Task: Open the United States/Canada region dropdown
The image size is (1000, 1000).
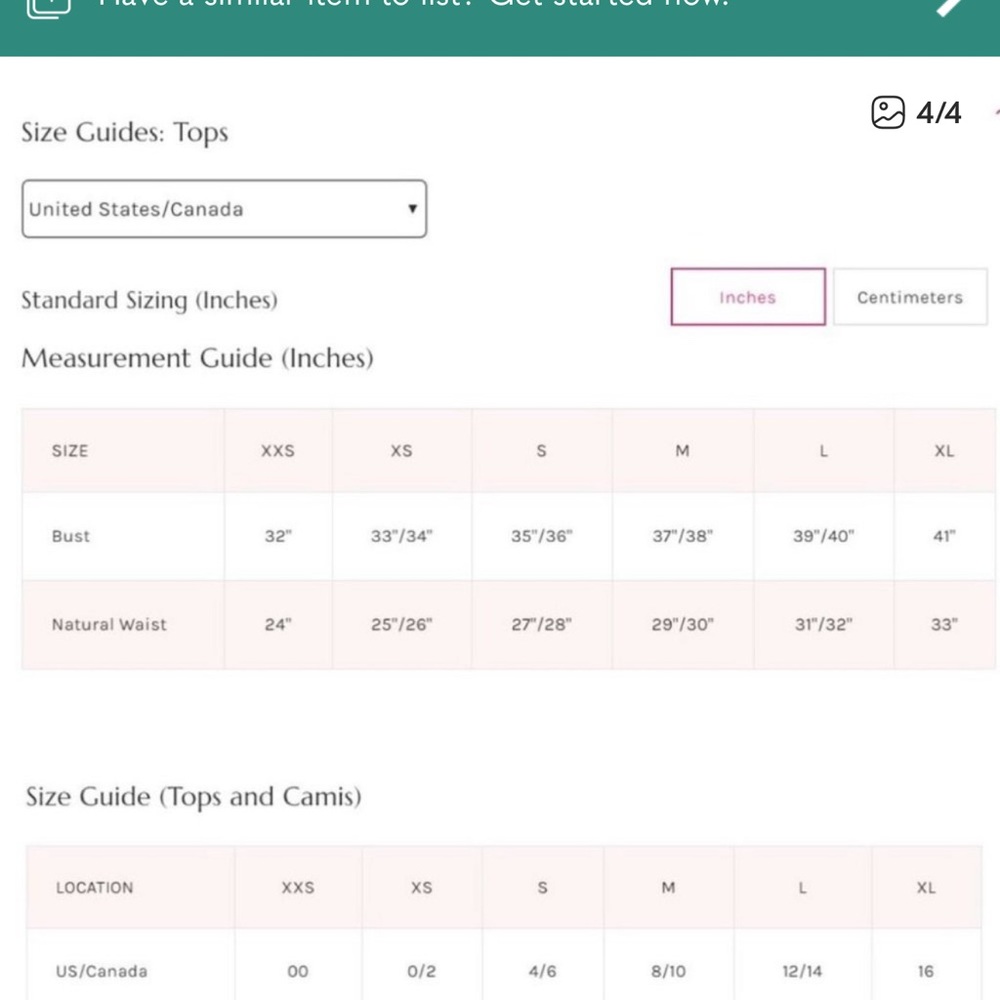Action: click(224, 209)
